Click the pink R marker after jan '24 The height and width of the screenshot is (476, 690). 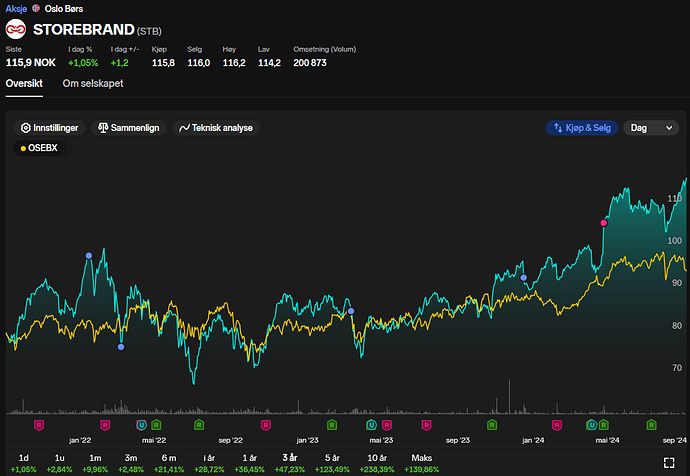click(x=557, y=425)
